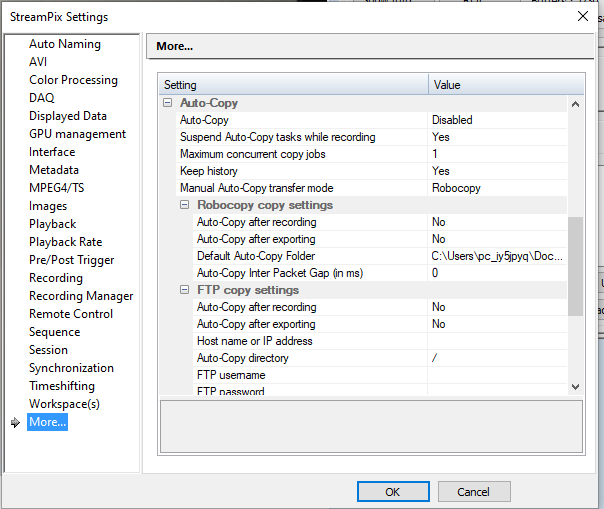This screenshot has height=509, width=604.
Task: Toggle Keep history value Yes
Action: pyautogui.click(x=495, y=171)
